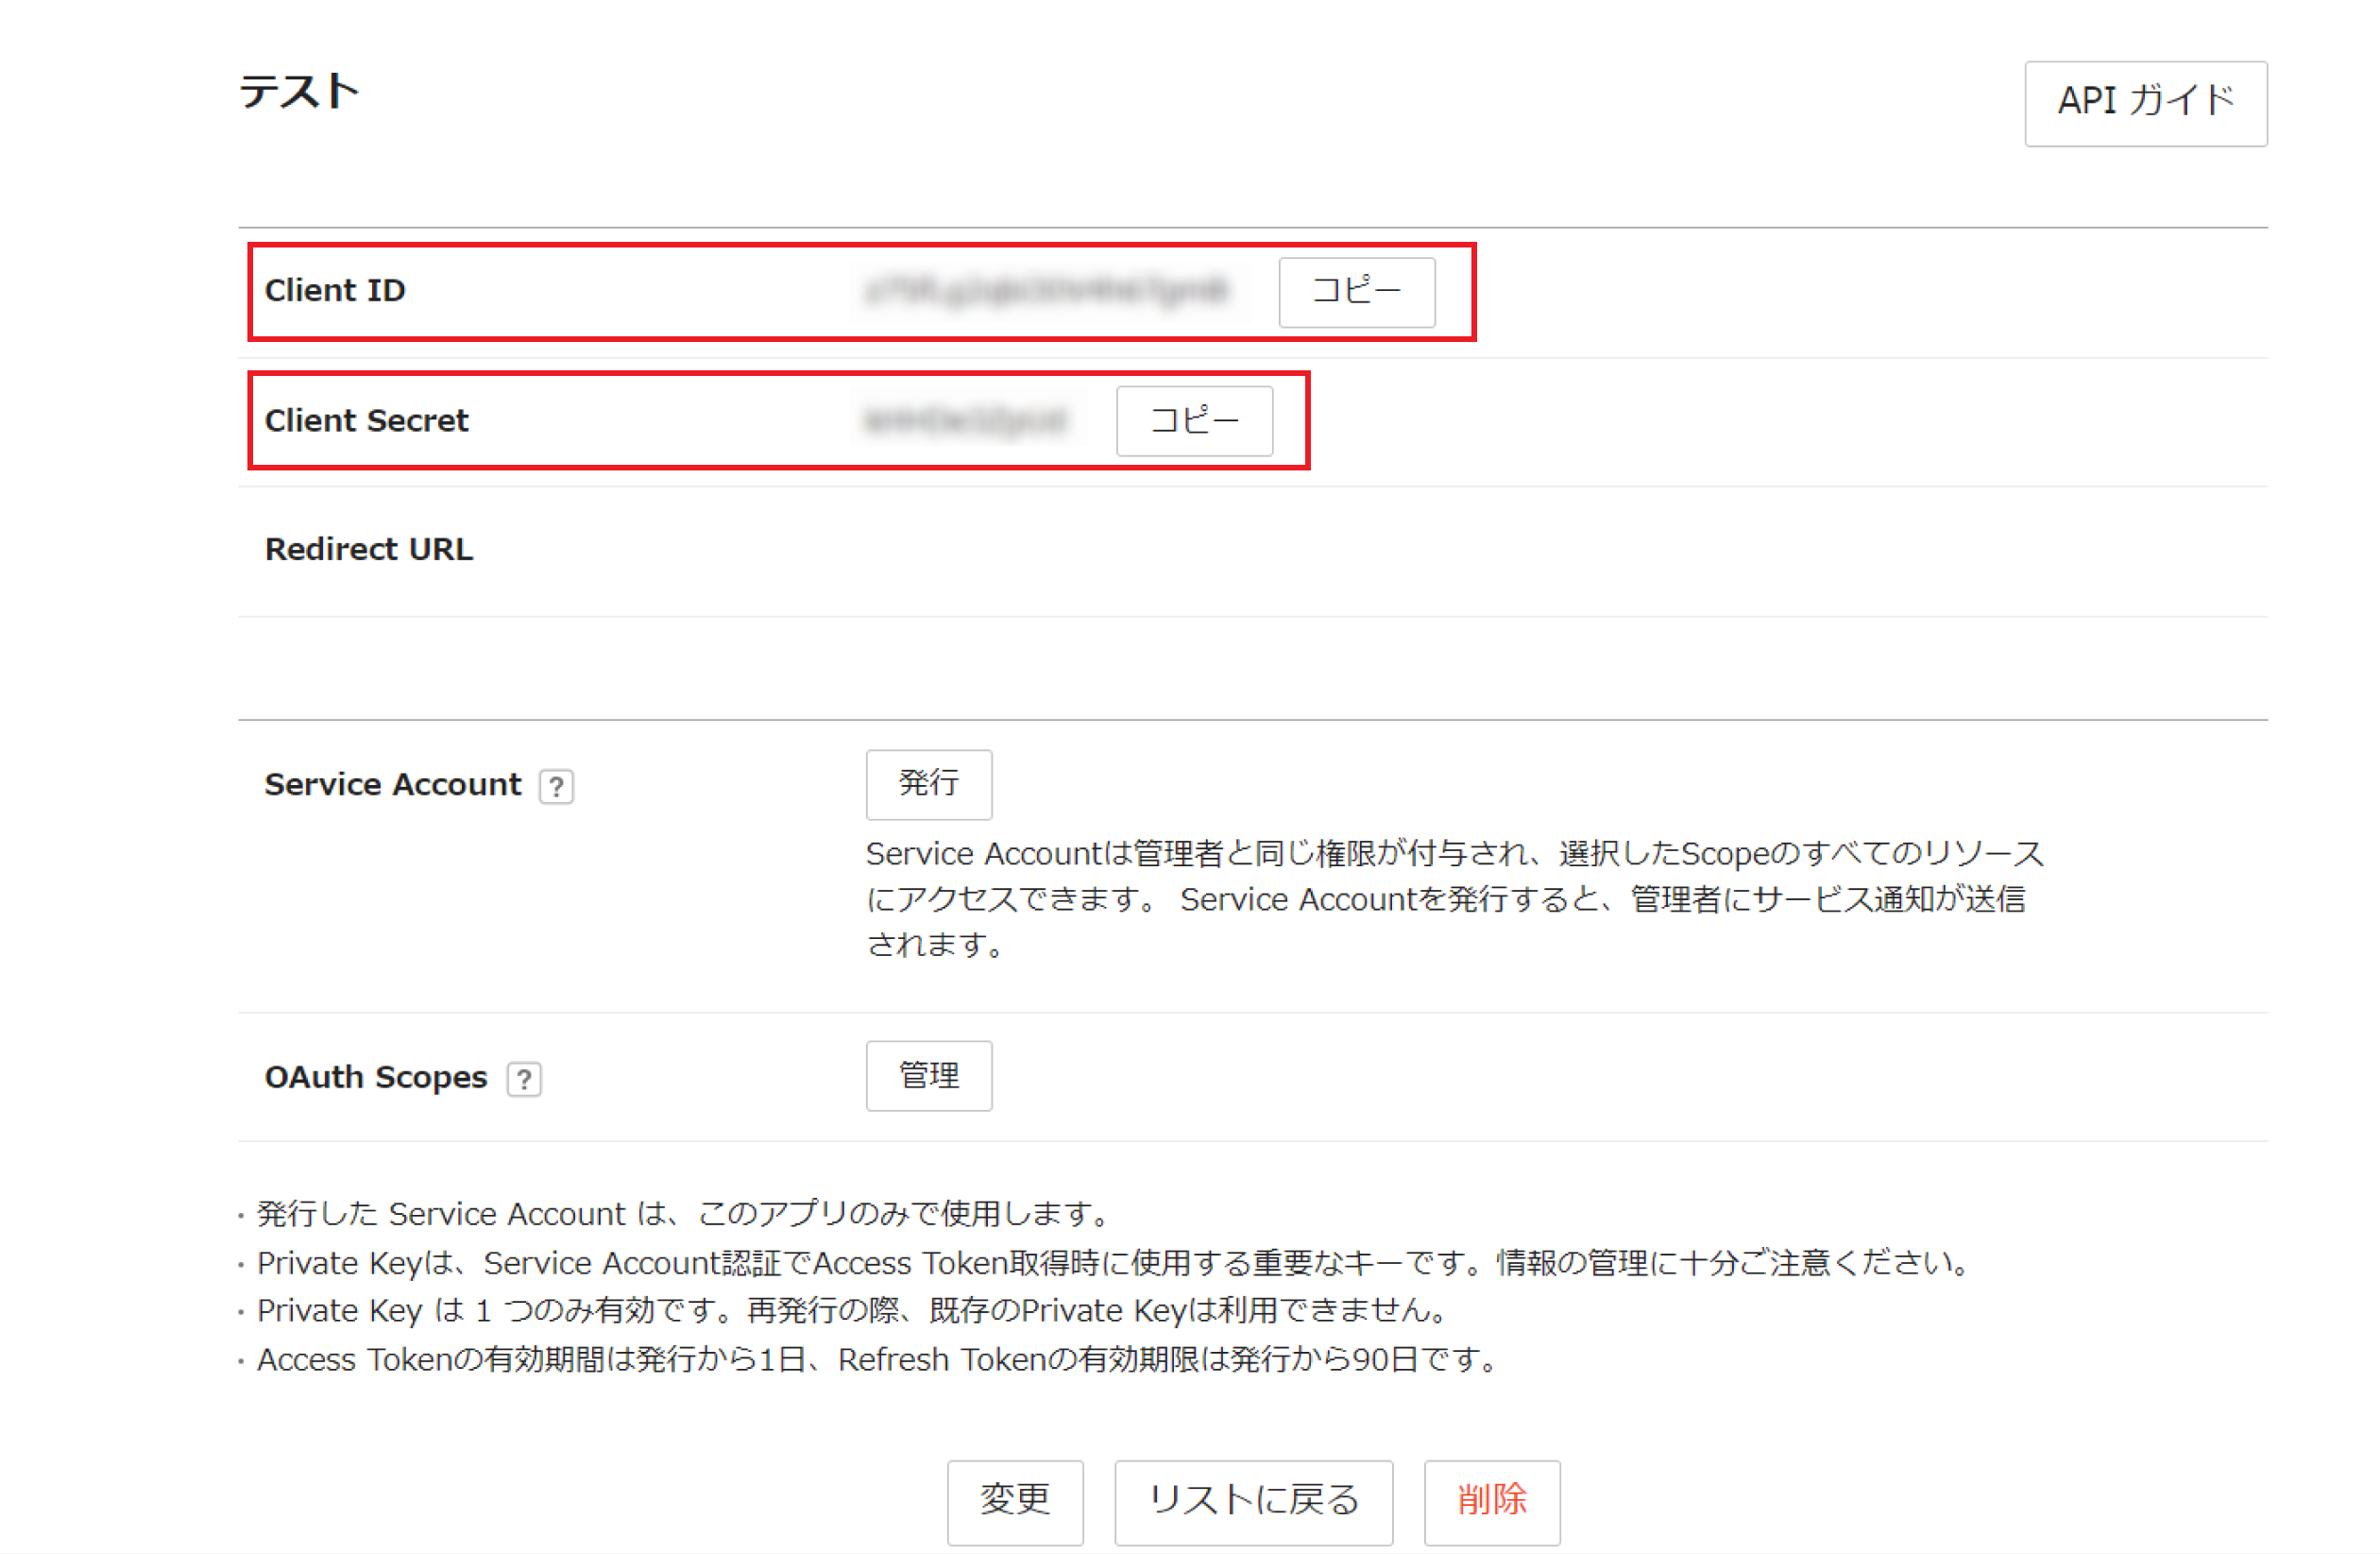Image resolution: width=2380 pixels, height=1554 pixels.
Task: Click the Client Secret label
Action: [366, 420]
